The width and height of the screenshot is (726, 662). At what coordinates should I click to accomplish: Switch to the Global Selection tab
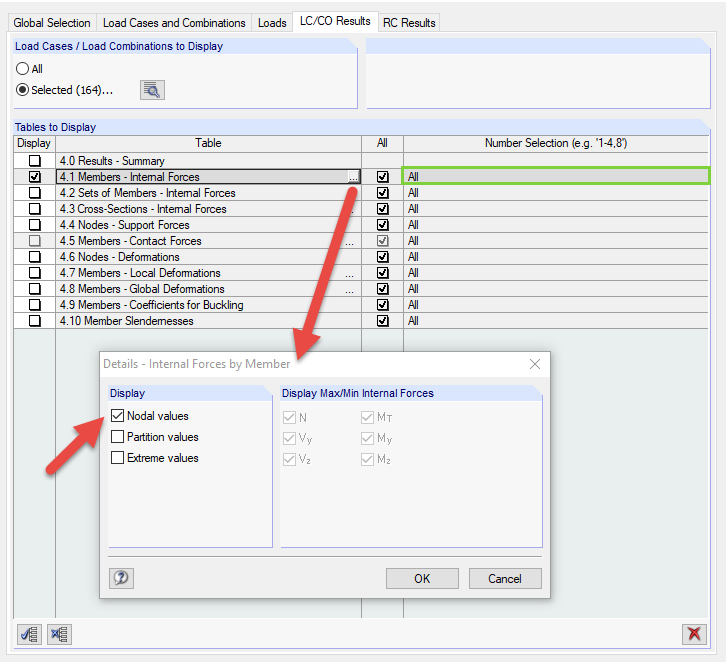click(52, 23)
